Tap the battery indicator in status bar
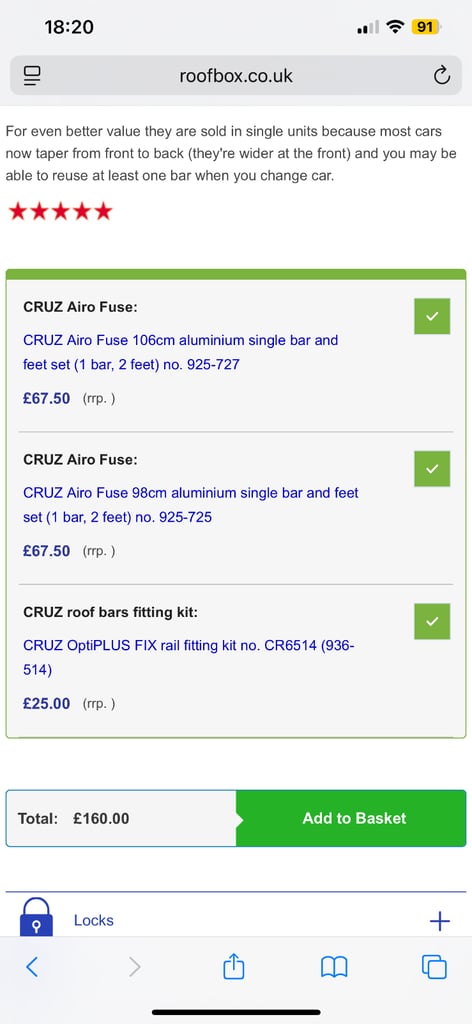The image size is (472, 1024). 426,27
